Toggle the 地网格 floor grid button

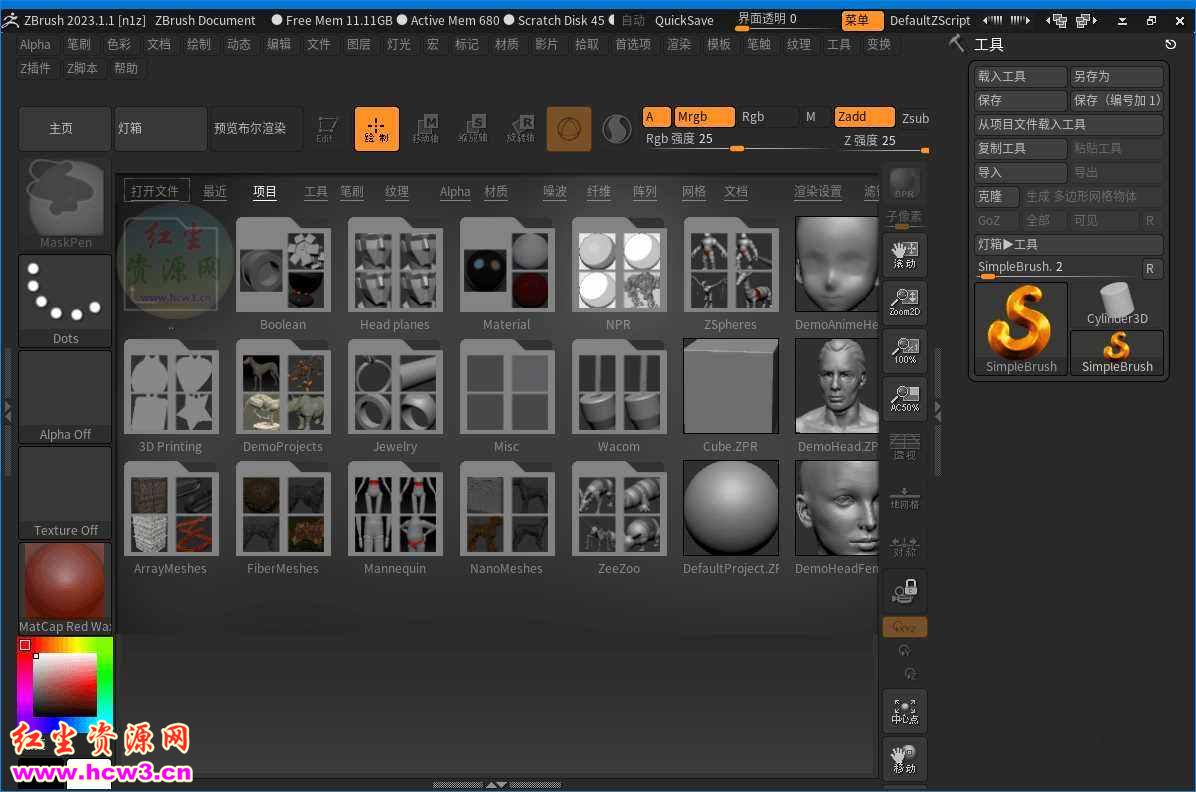pos(905,497)
